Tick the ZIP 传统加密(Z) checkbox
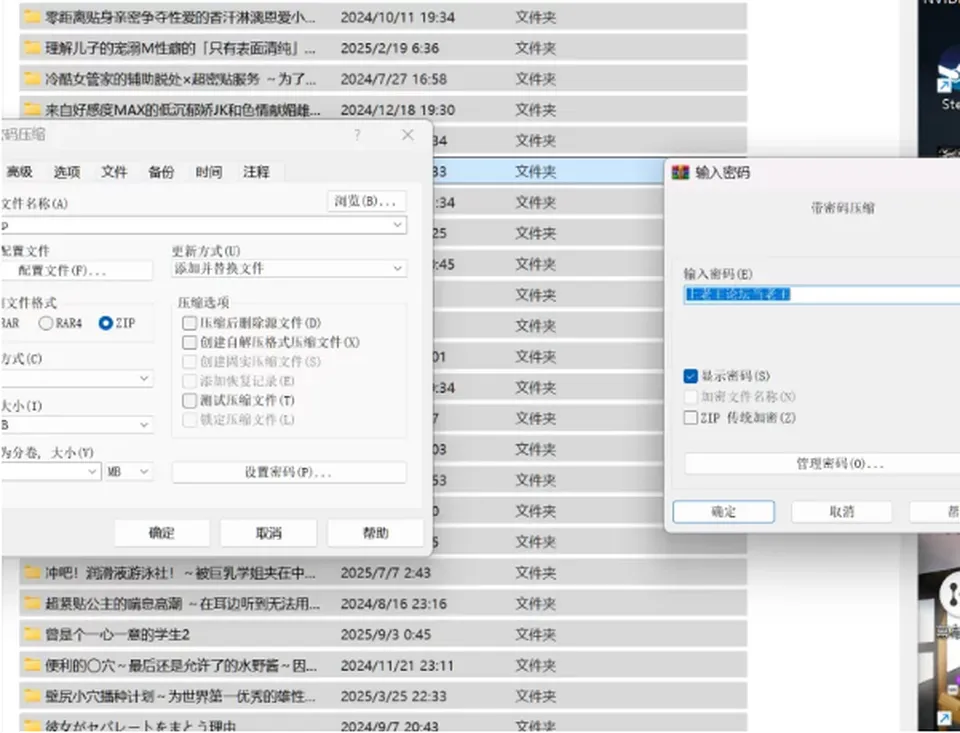 [691, 418]
